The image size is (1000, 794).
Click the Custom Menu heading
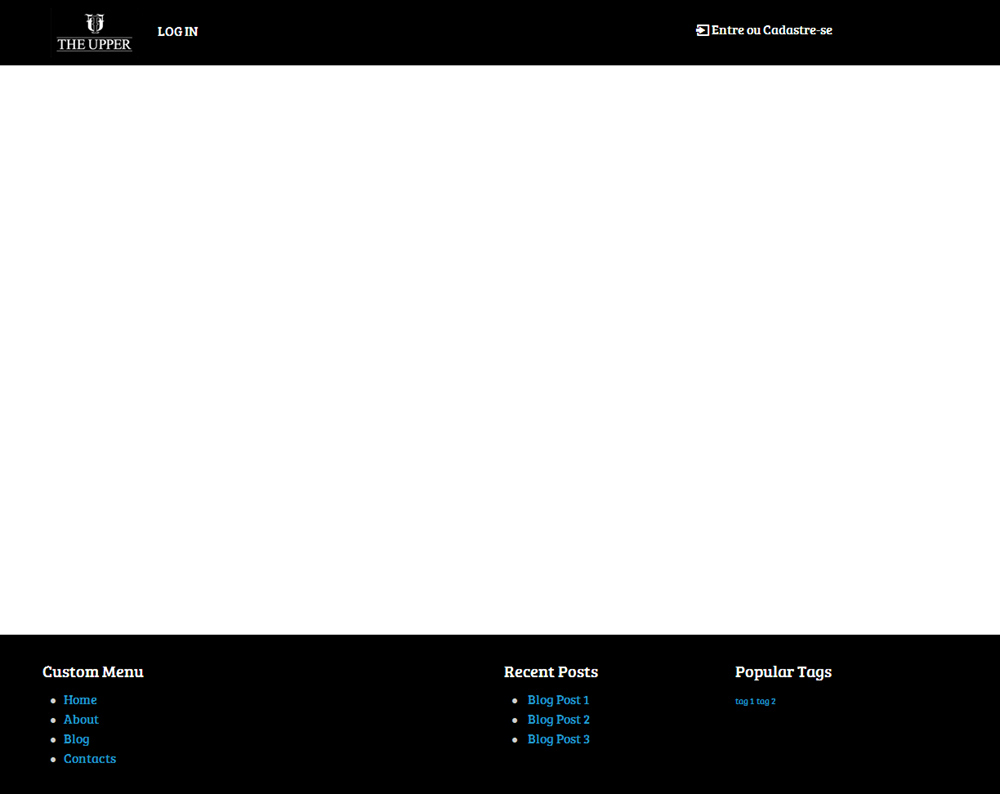coord(93,672)
